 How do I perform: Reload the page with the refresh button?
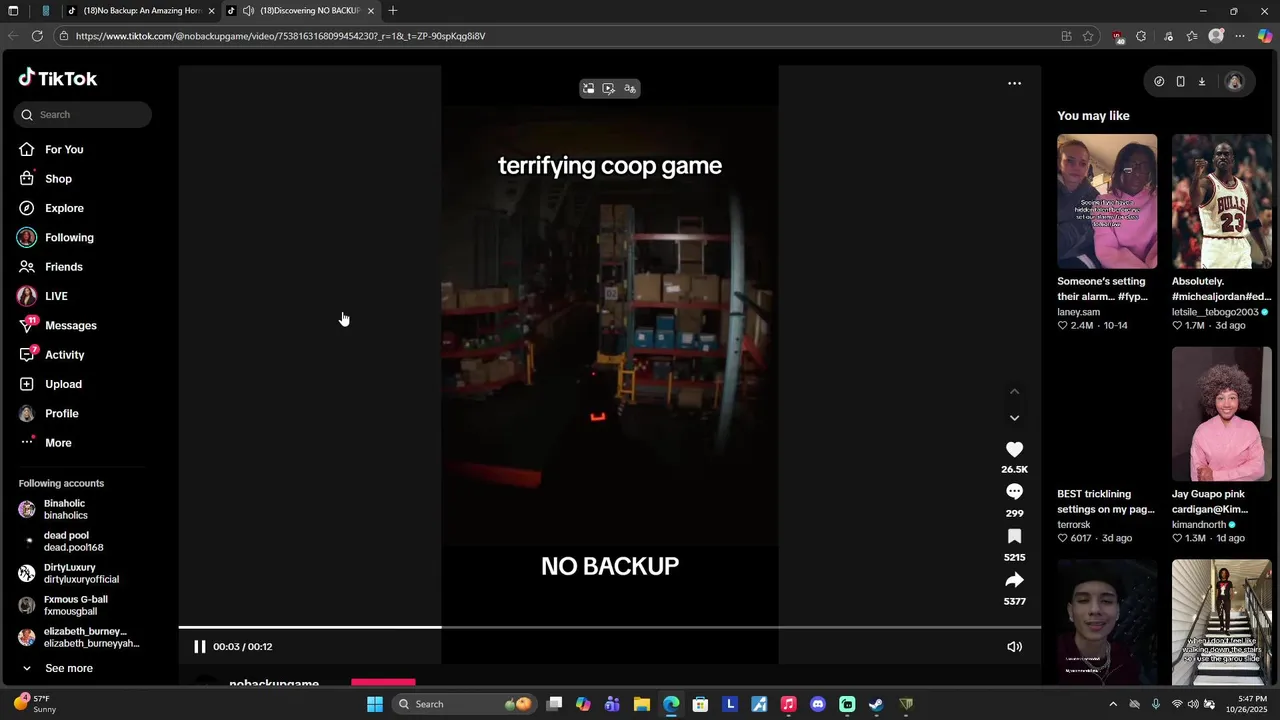pyautogui.click(x=37, y=36)
